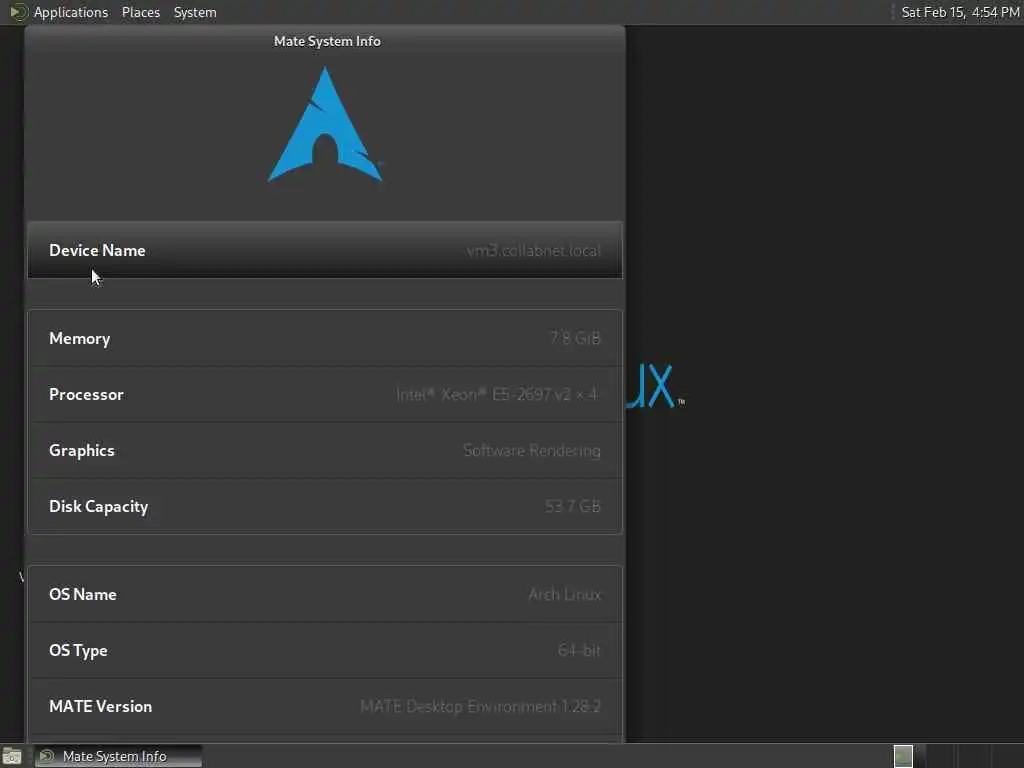Click the Software Rendering value
This screenshot has width=1024, height=768.
532,451
